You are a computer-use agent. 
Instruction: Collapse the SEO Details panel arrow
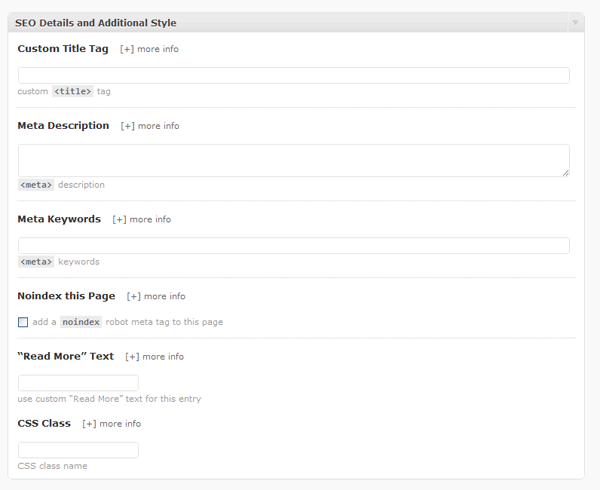[575, 22]
